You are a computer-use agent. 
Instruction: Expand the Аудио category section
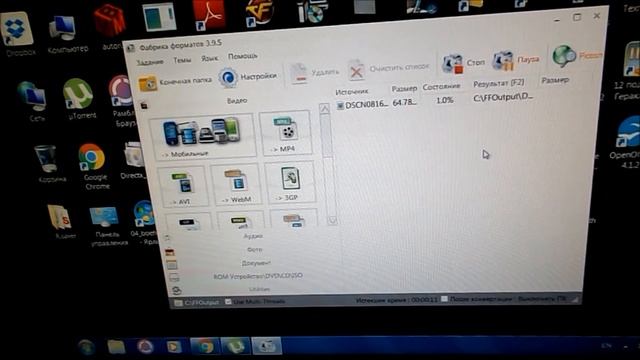(x=253, y=236)
